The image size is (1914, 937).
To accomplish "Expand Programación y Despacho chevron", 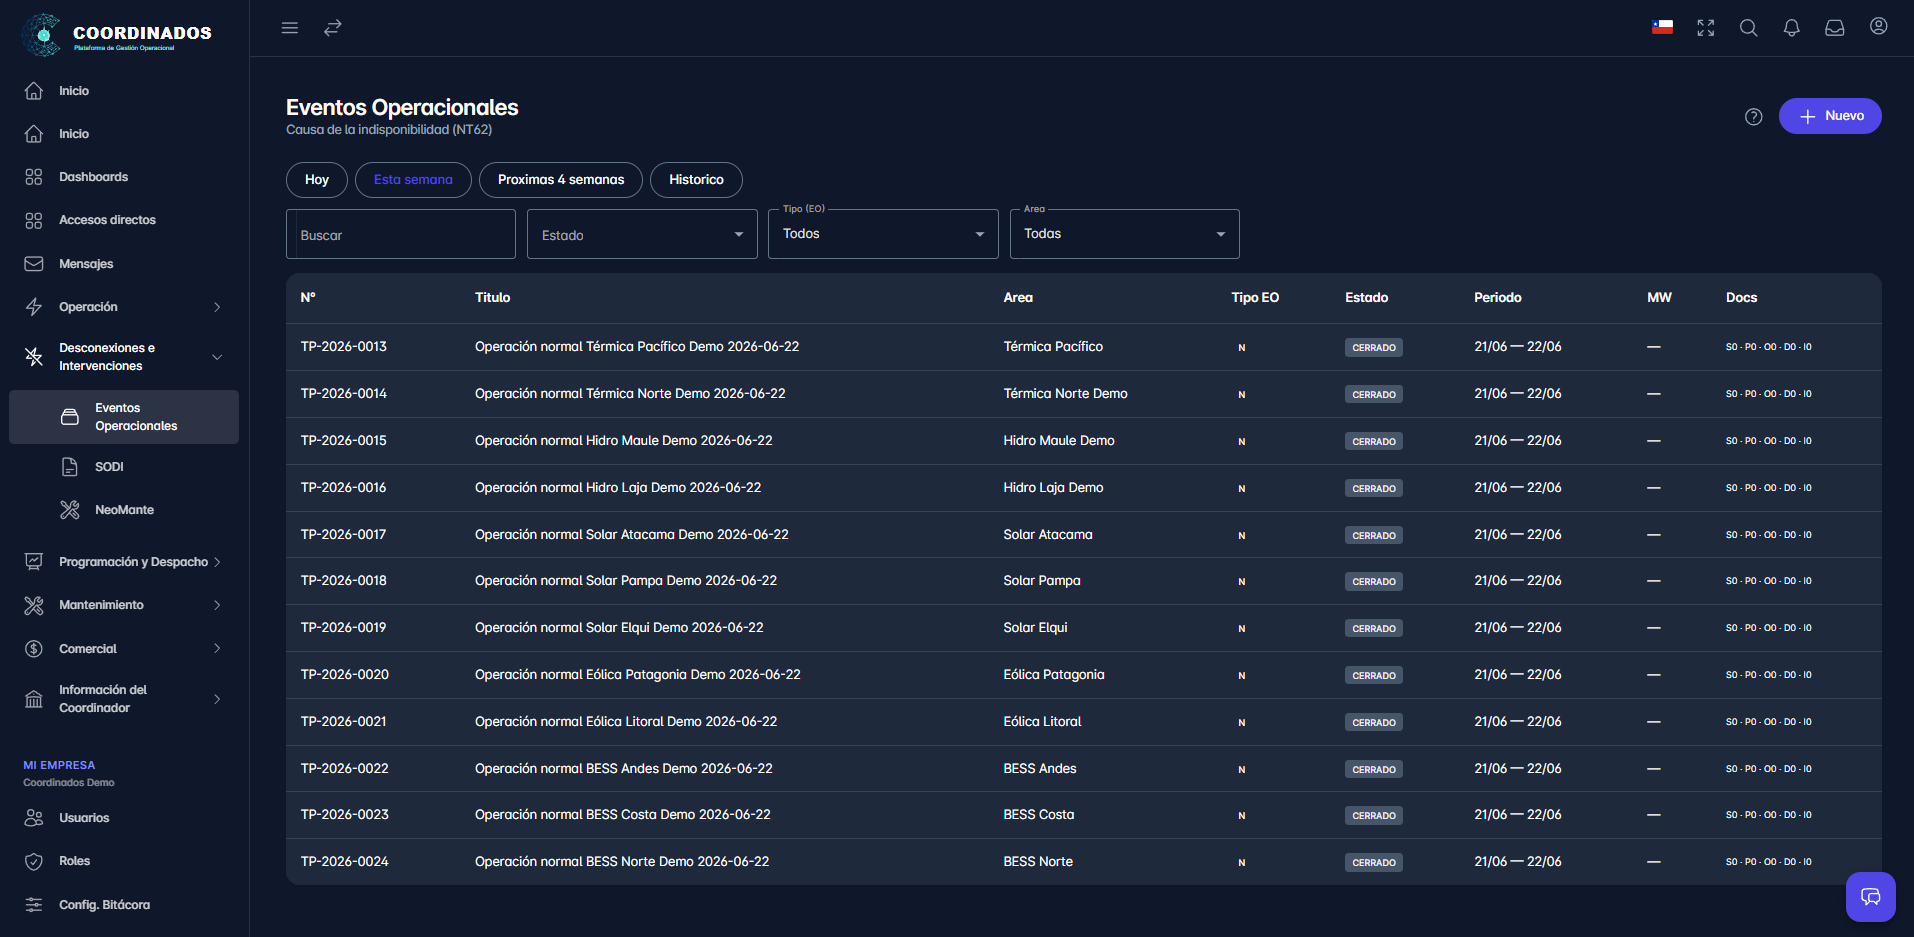I will [x=217, y=562].
